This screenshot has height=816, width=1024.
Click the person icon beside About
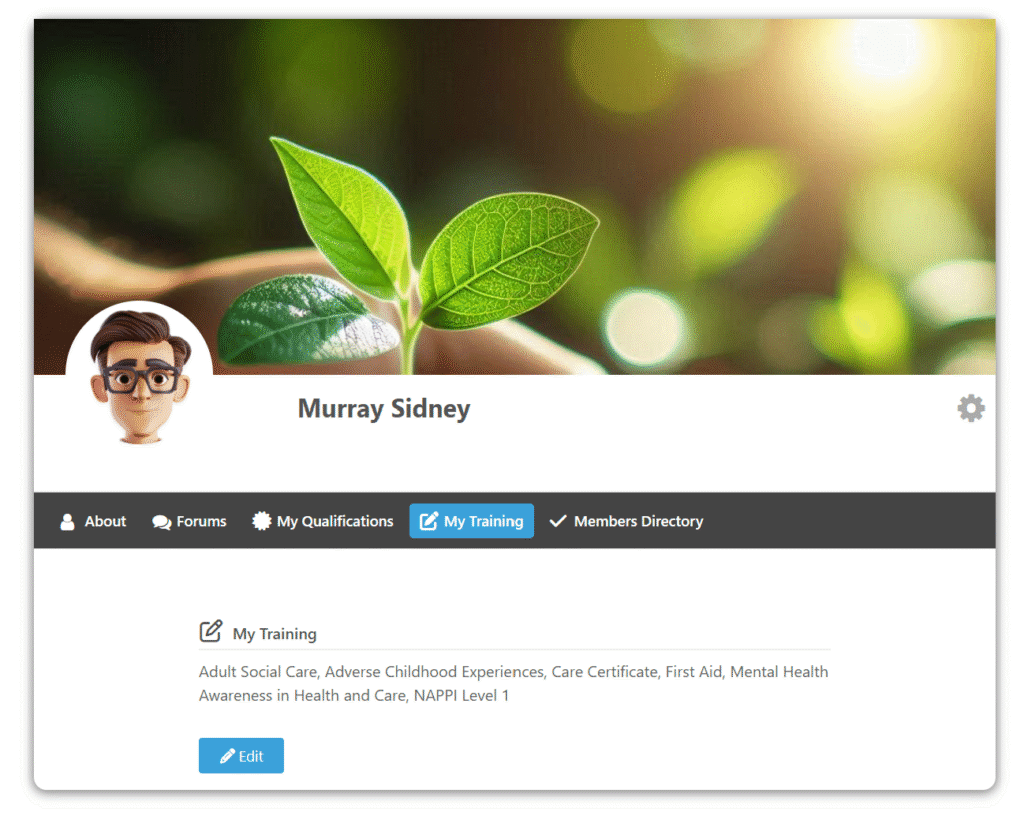tap(67, 522)
